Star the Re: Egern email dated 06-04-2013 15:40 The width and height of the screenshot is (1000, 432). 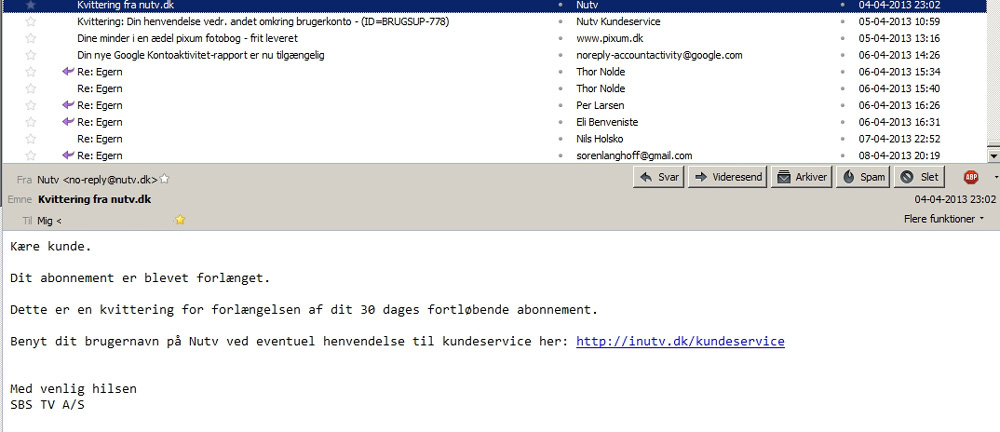(x=31, y=88)
